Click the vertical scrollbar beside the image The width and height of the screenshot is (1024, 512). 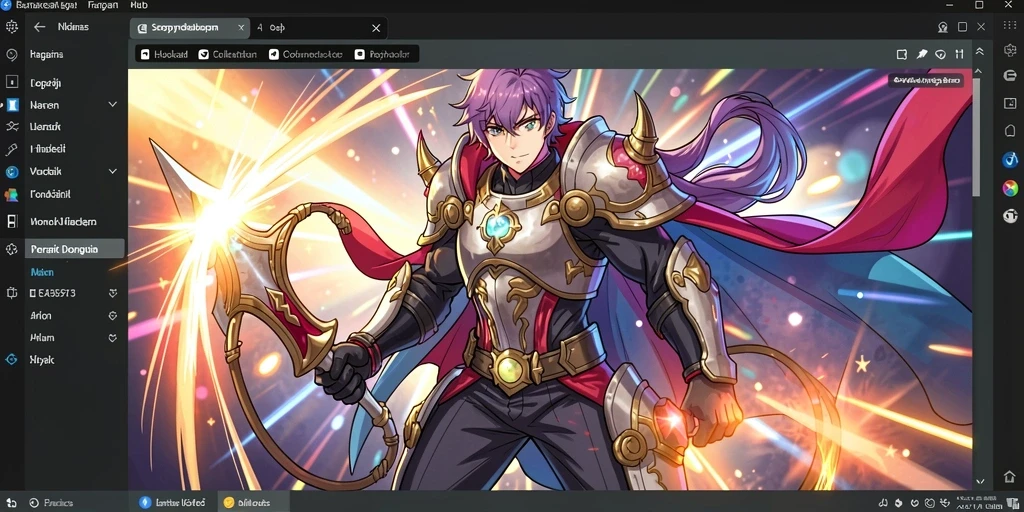click(x=976, y=137)
